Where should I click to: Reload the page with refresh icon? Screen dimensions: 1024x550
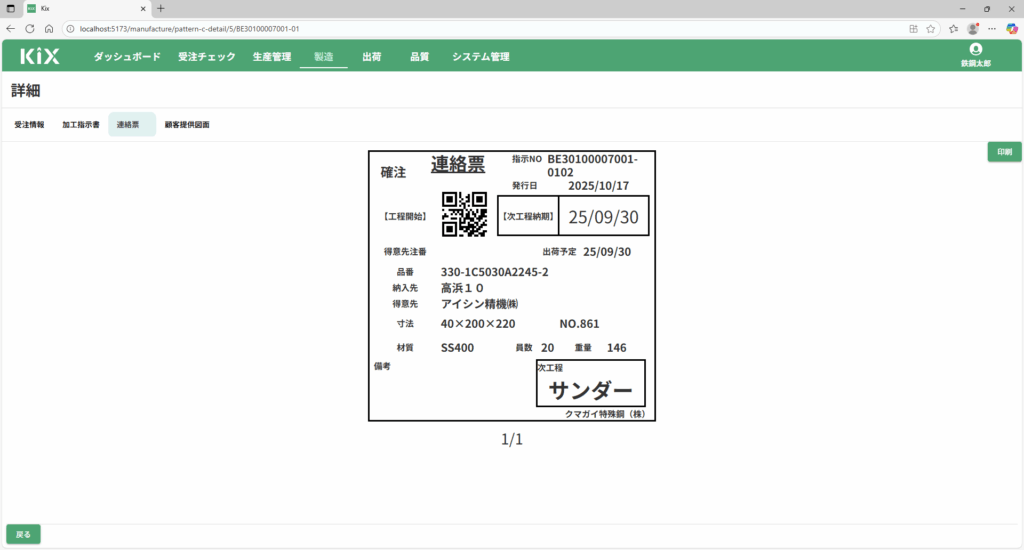coord(30,28)
